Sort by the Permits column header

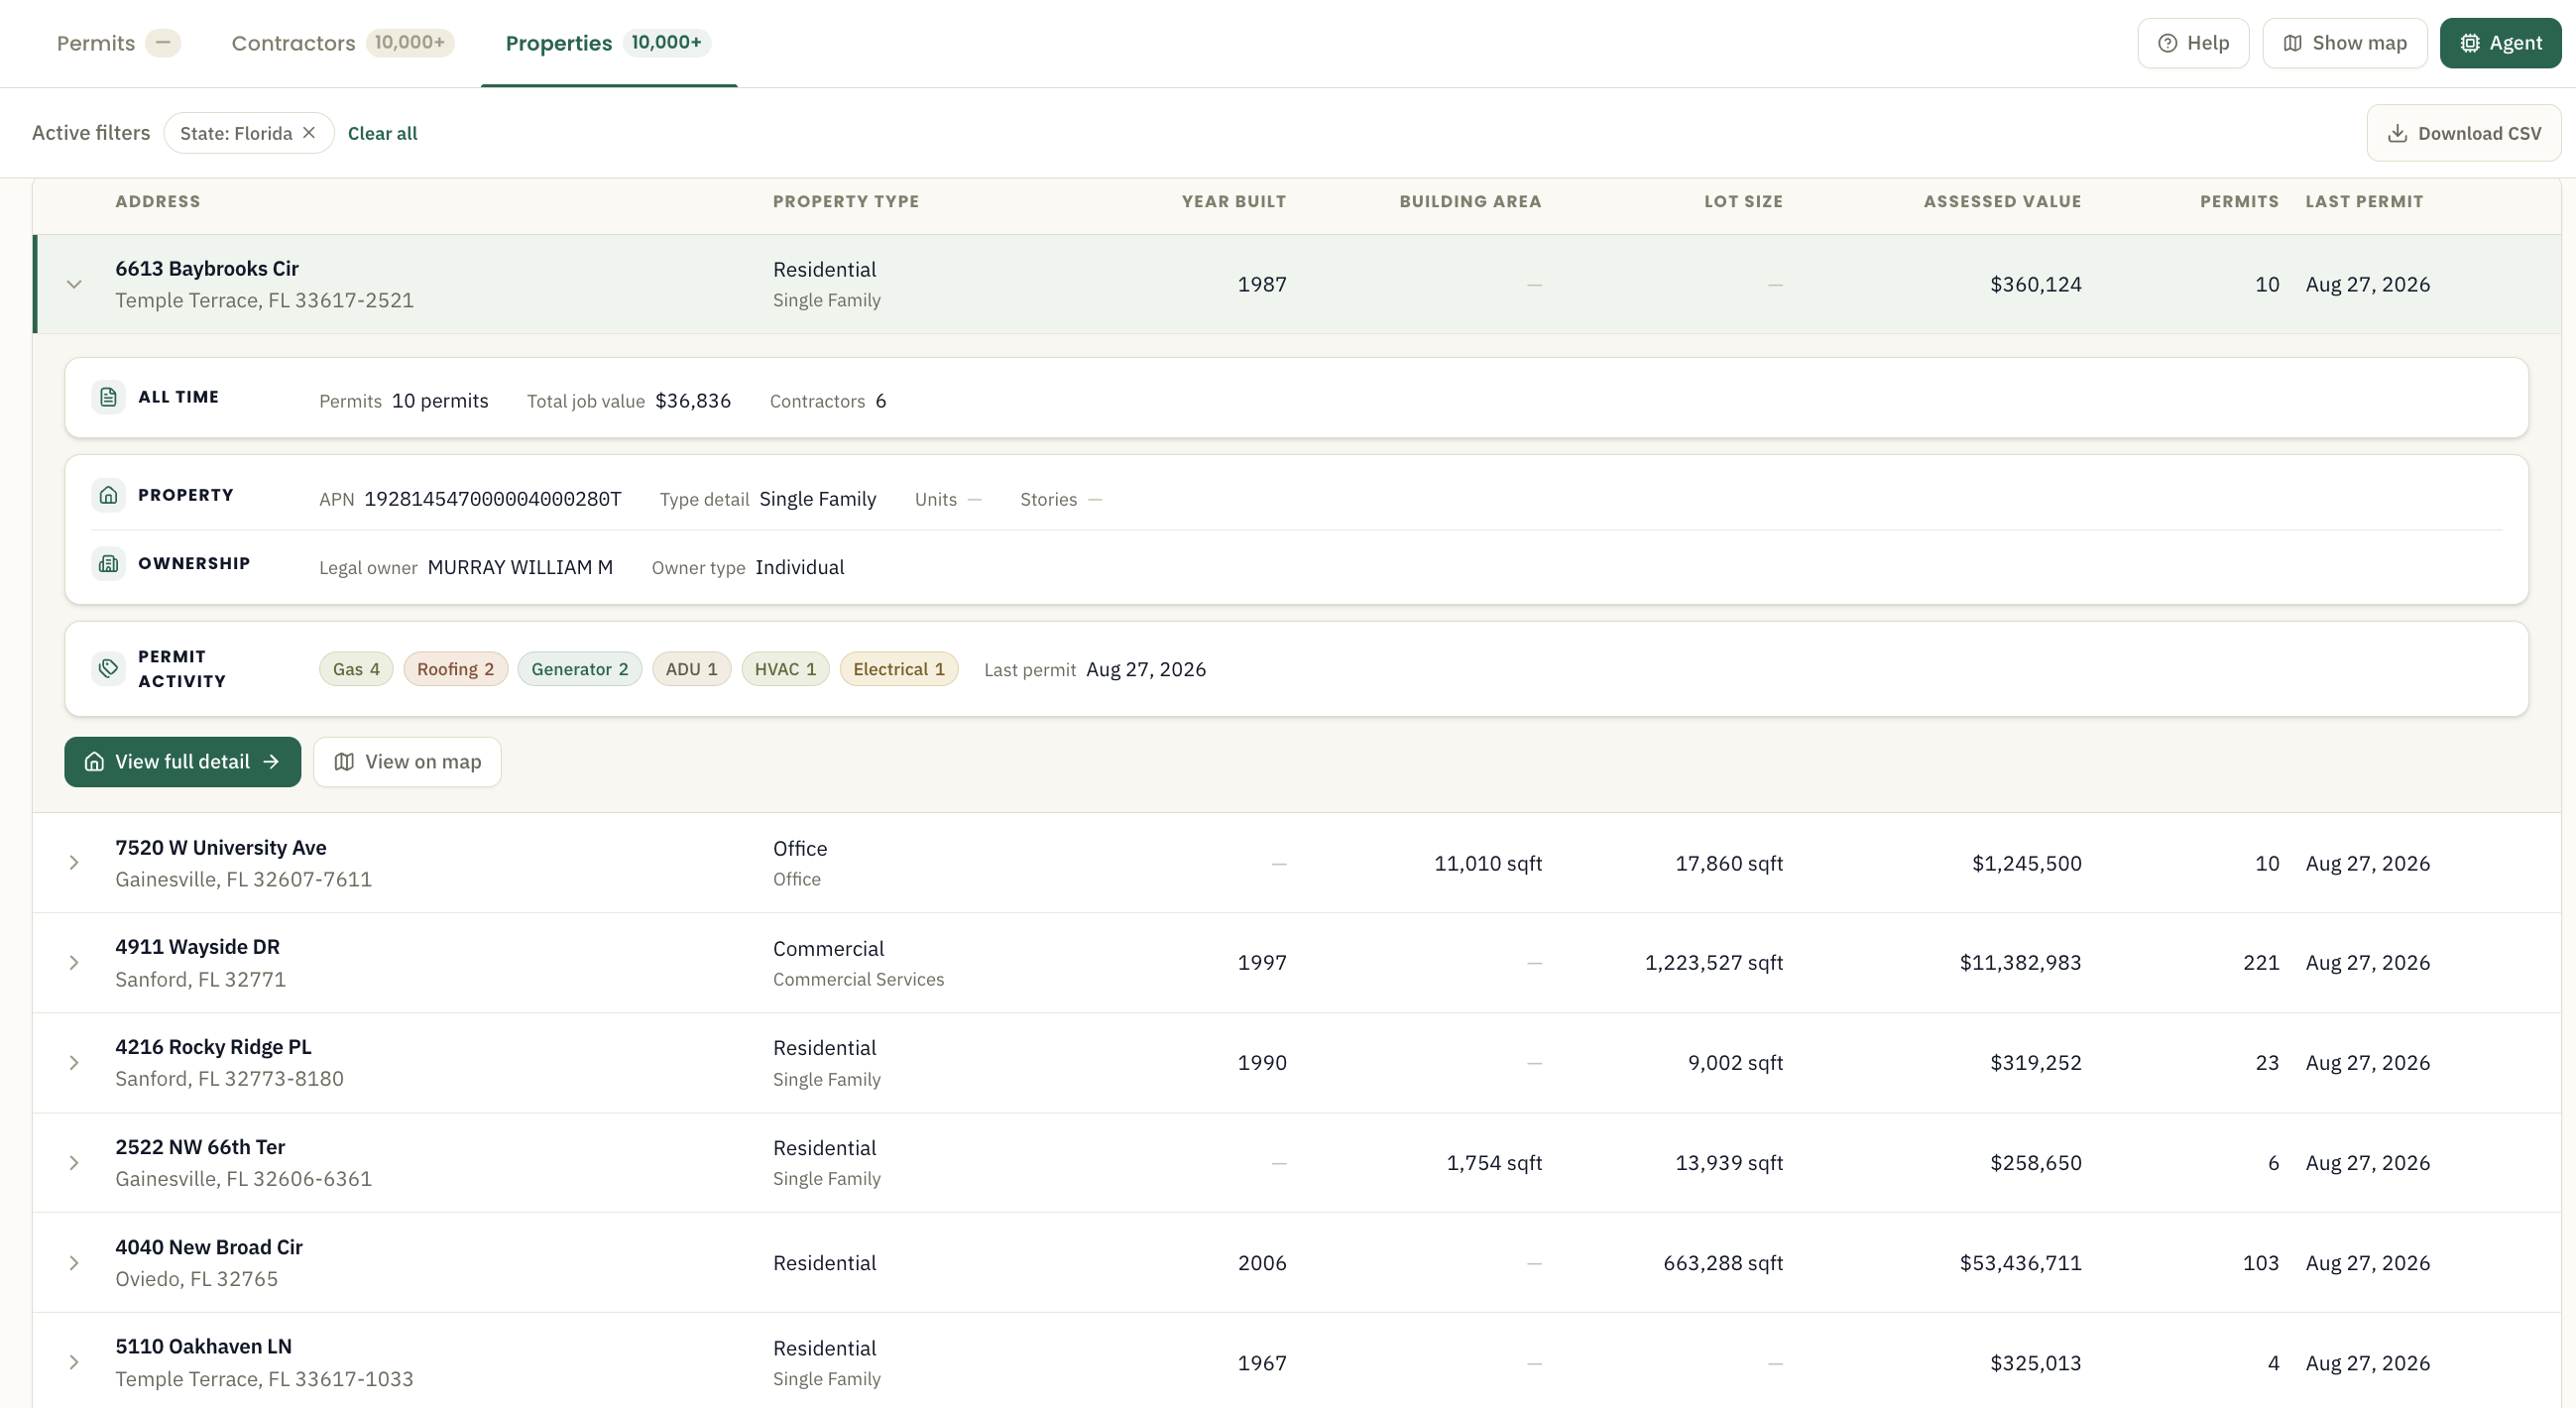(x=2239, y=201)
